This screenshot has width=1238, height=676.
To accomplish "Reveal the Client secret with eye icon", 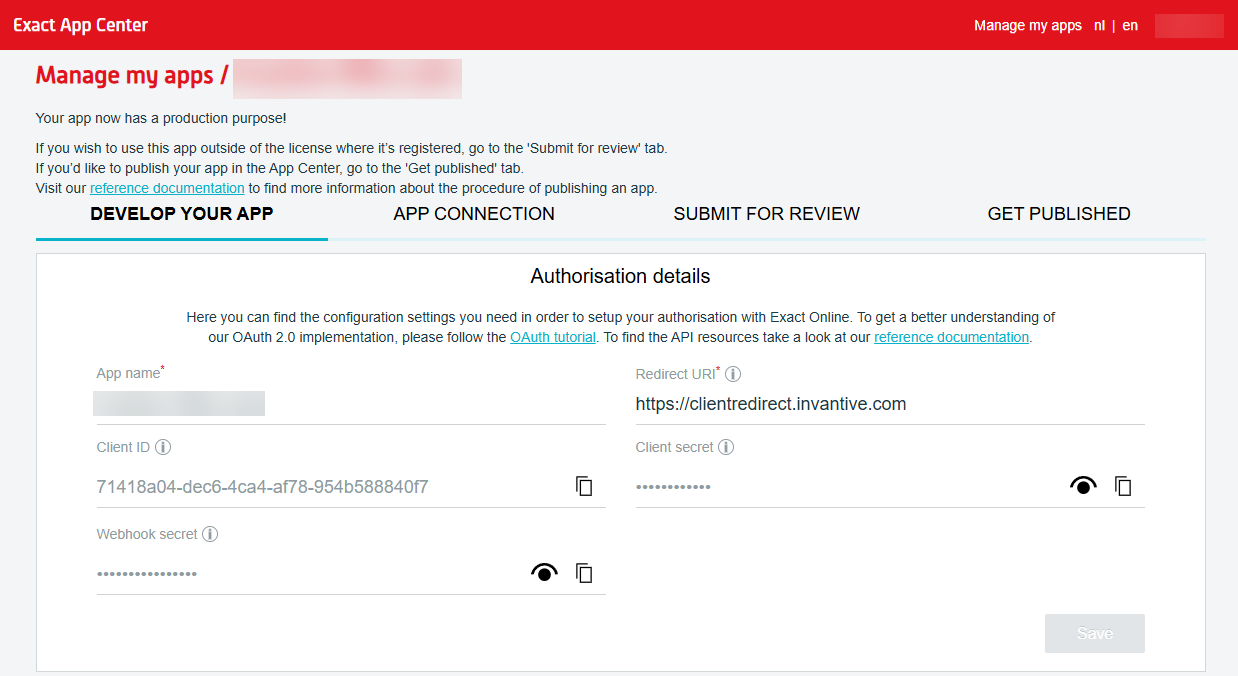I will [x=1083, y=486].
